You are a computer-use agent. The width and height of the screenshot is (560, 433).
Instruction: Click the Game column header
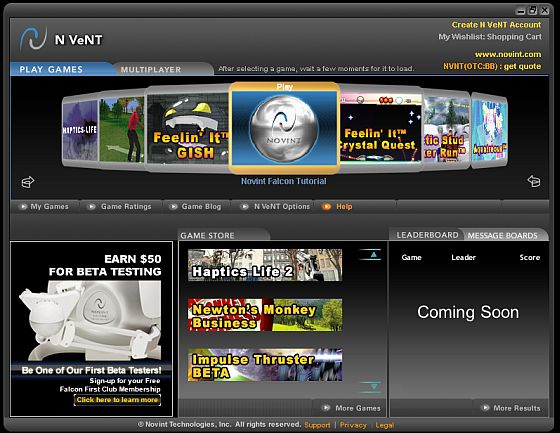(411, 257)
